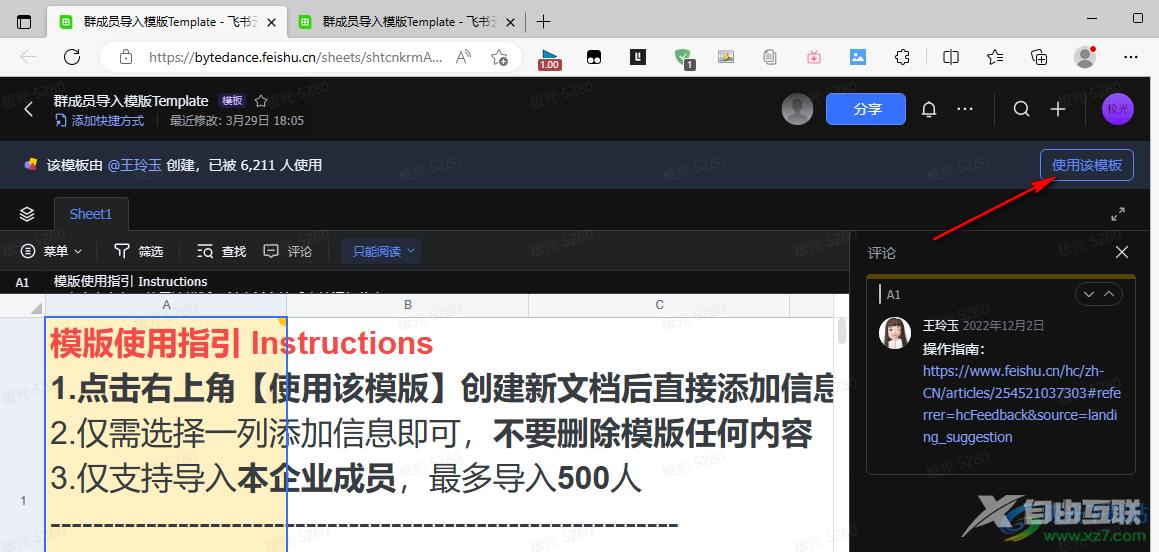
Task: Open the favorites list
Action: (995, 57)
